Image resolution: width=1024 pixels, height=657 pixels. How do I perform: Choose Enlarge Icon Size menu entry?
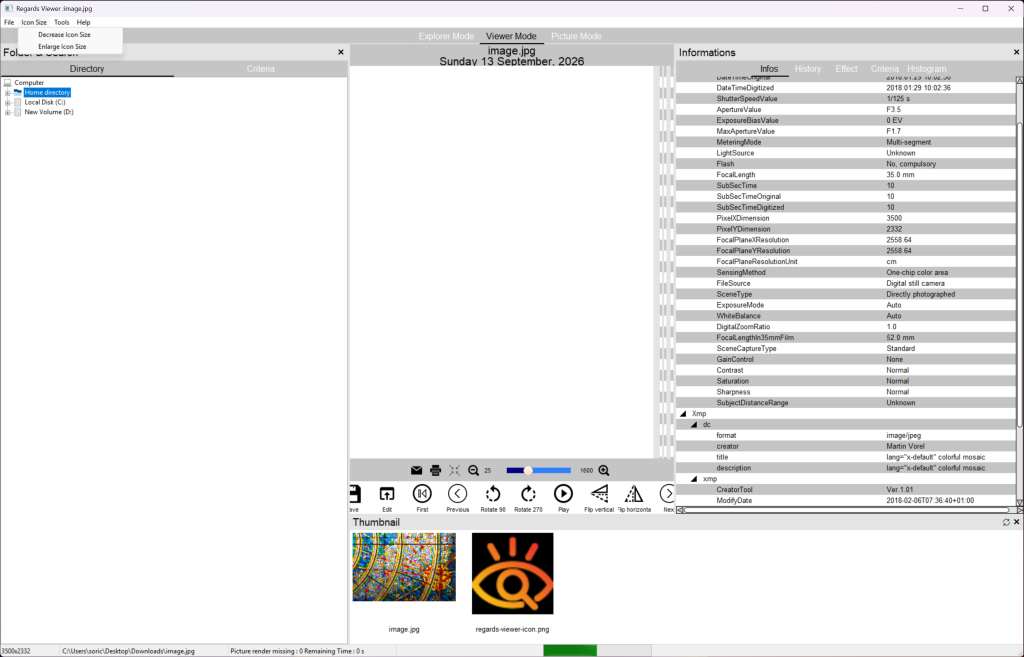point(62,47)
